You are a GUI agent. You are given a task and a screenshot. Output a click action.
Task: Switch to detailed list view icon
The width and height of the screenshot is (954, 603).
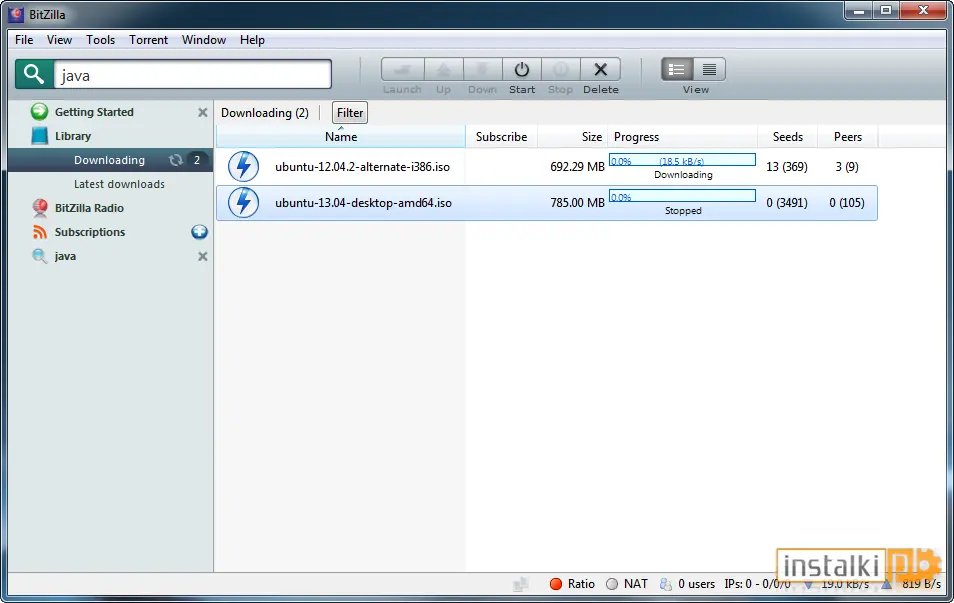point(677,69)
